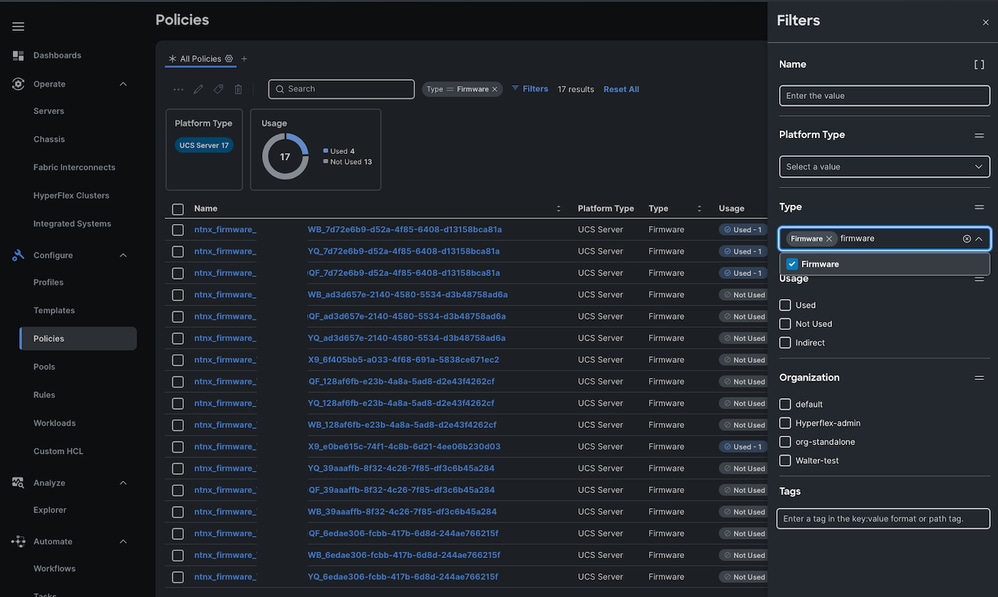Screen dimensions: 998x597
Task: Click the Tags filter input field
Action: 884,519
